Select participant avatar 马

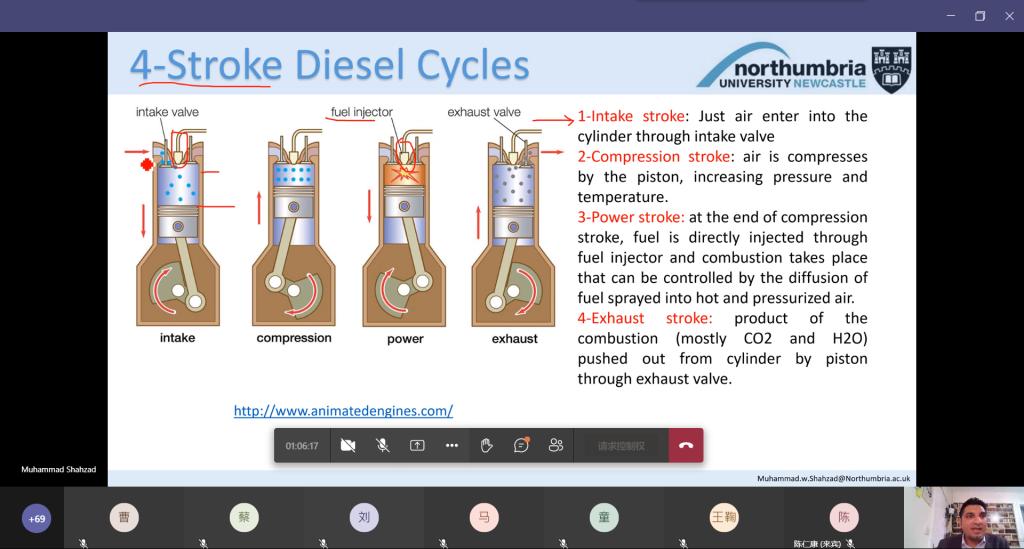(x=484, y=518)
